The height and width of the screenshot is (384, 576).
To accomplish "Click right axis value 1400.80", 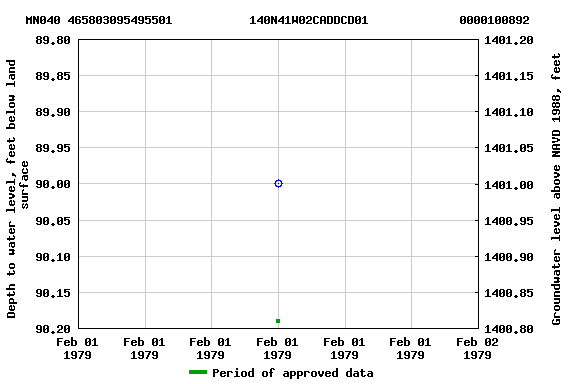I will pyautogui.click(x=509, y=329).
